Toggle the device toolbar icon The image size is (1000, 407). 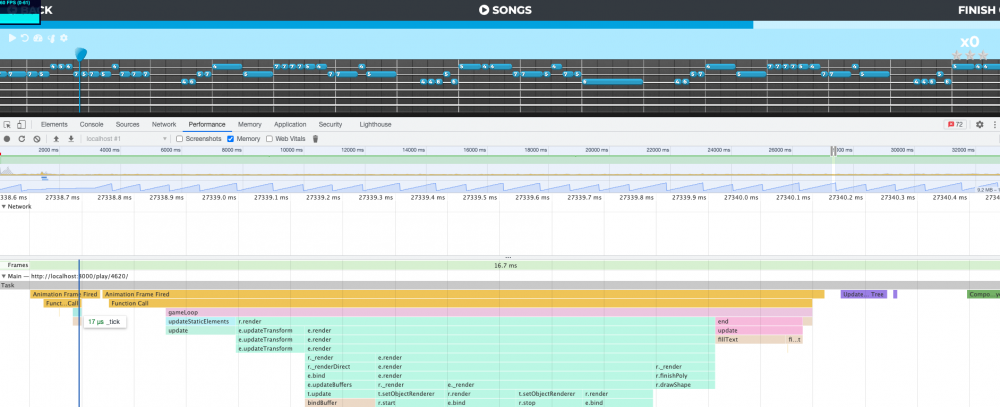point(21,124)
